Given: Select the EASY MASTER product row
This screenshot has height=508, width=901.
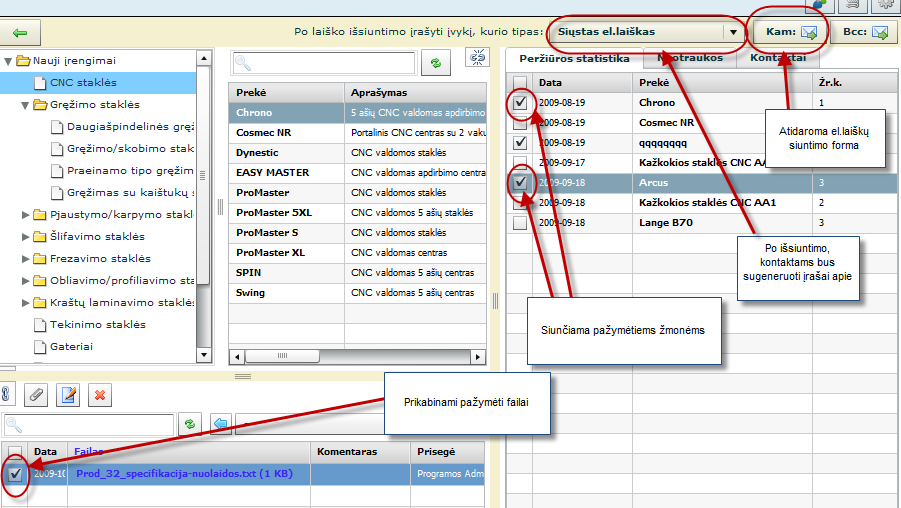Looking at the screenshot, I should coord(357,172).
